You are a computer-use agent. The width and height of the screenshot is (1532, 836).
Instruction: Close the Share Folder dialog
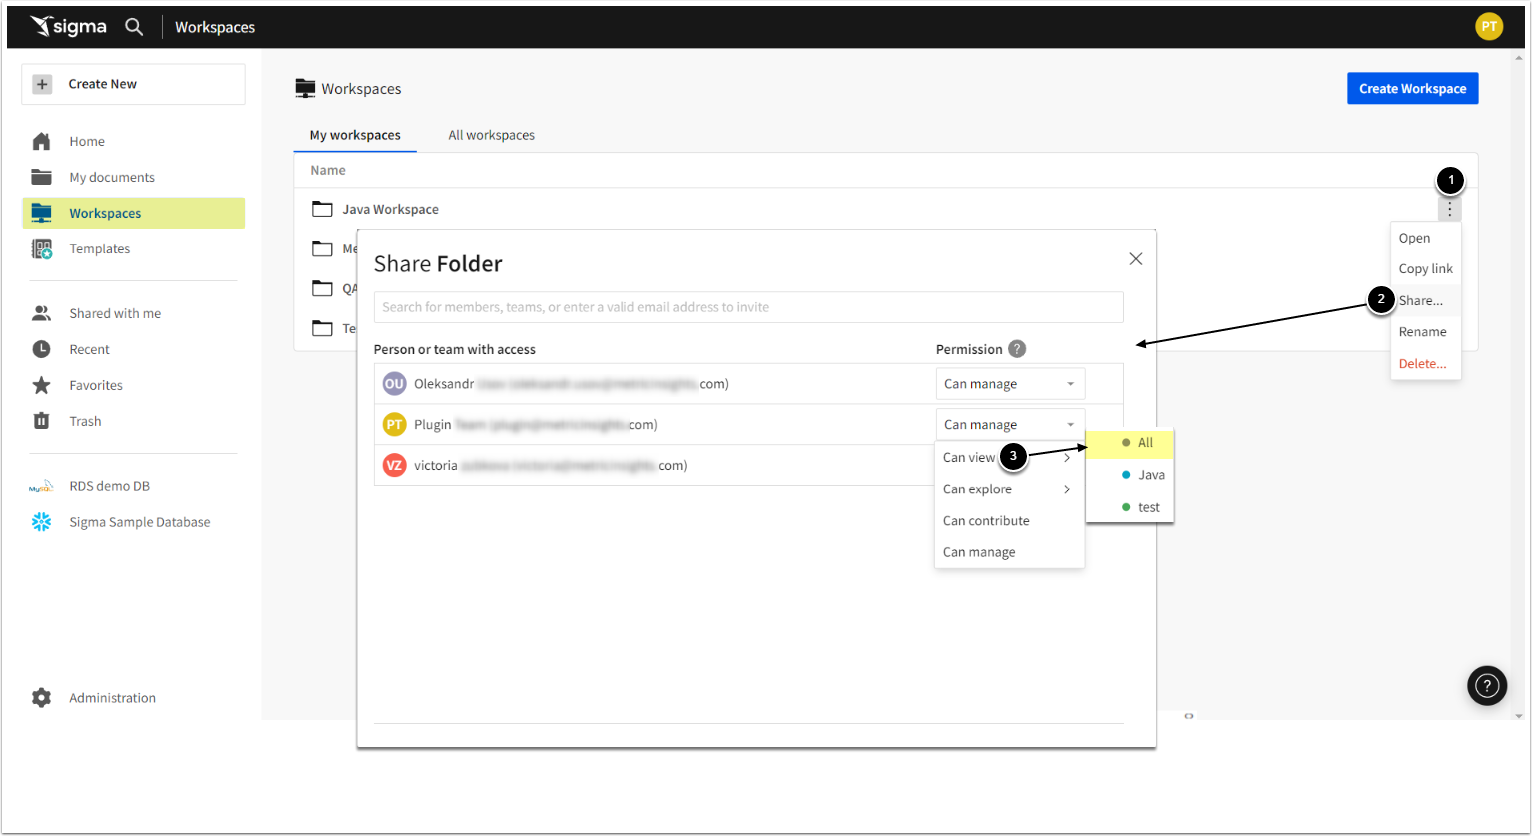coord(1136,259)
